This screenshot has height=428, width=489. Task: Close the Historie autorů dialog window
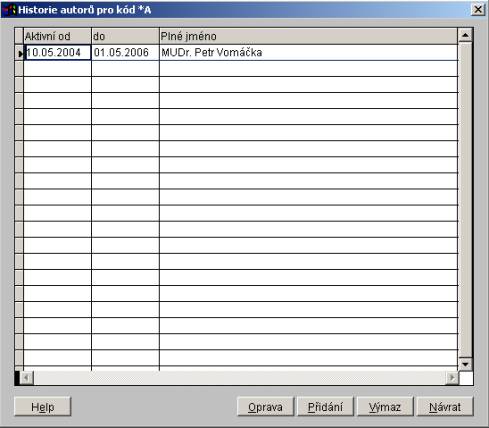click(x=478, y=9)
